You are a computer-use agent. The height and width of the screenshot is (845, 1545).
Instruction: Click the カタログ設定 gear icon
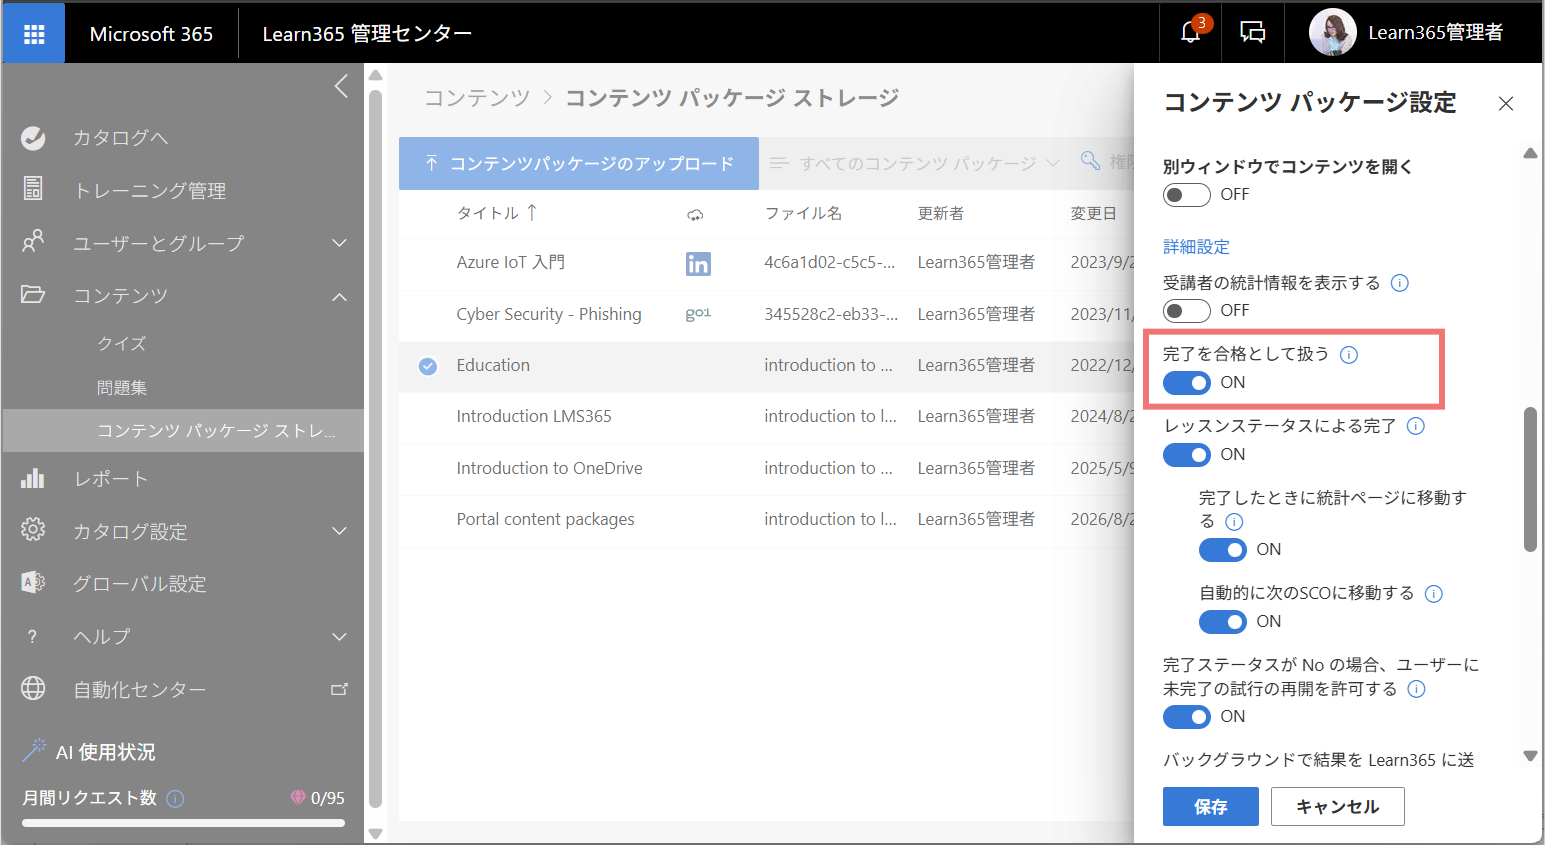(x=33, y=530)
